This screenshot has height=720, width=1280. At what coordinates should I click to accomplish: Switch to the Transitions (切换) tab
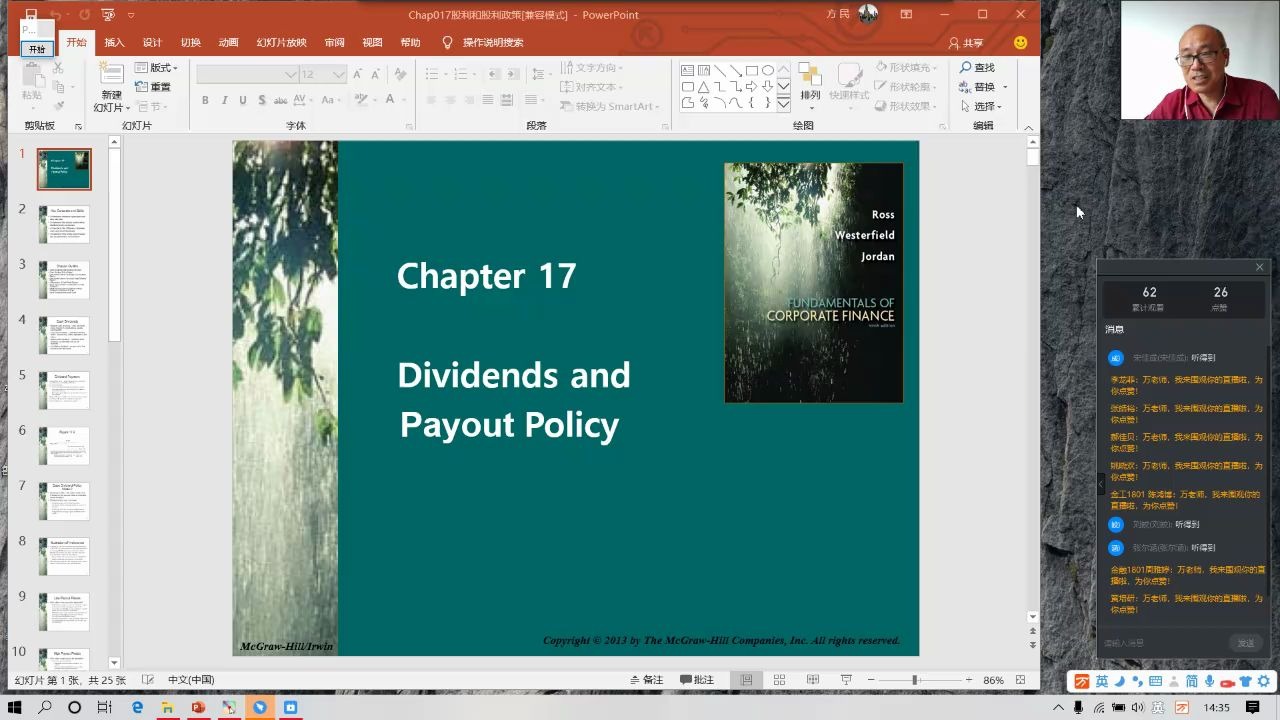point(190,43)
